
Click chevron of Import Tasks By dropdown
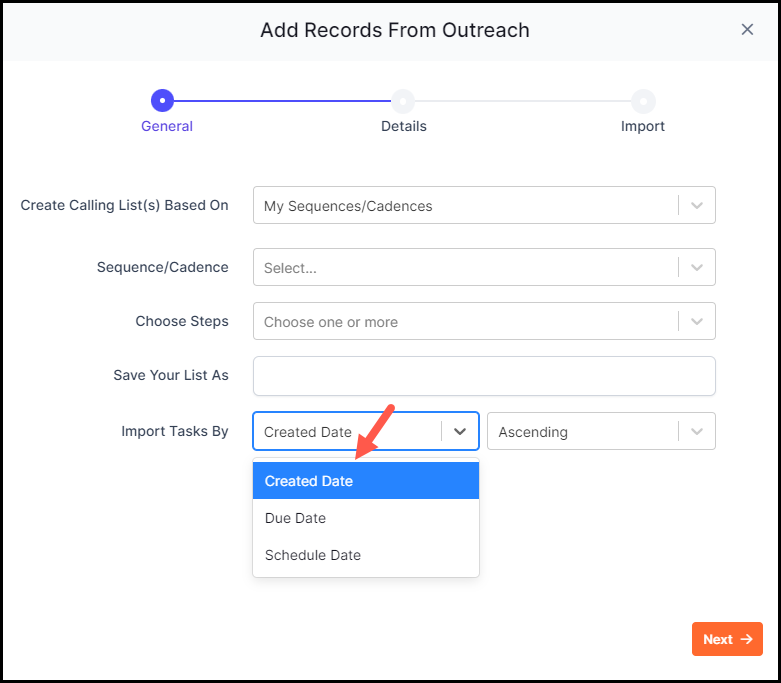click(460, 431)
